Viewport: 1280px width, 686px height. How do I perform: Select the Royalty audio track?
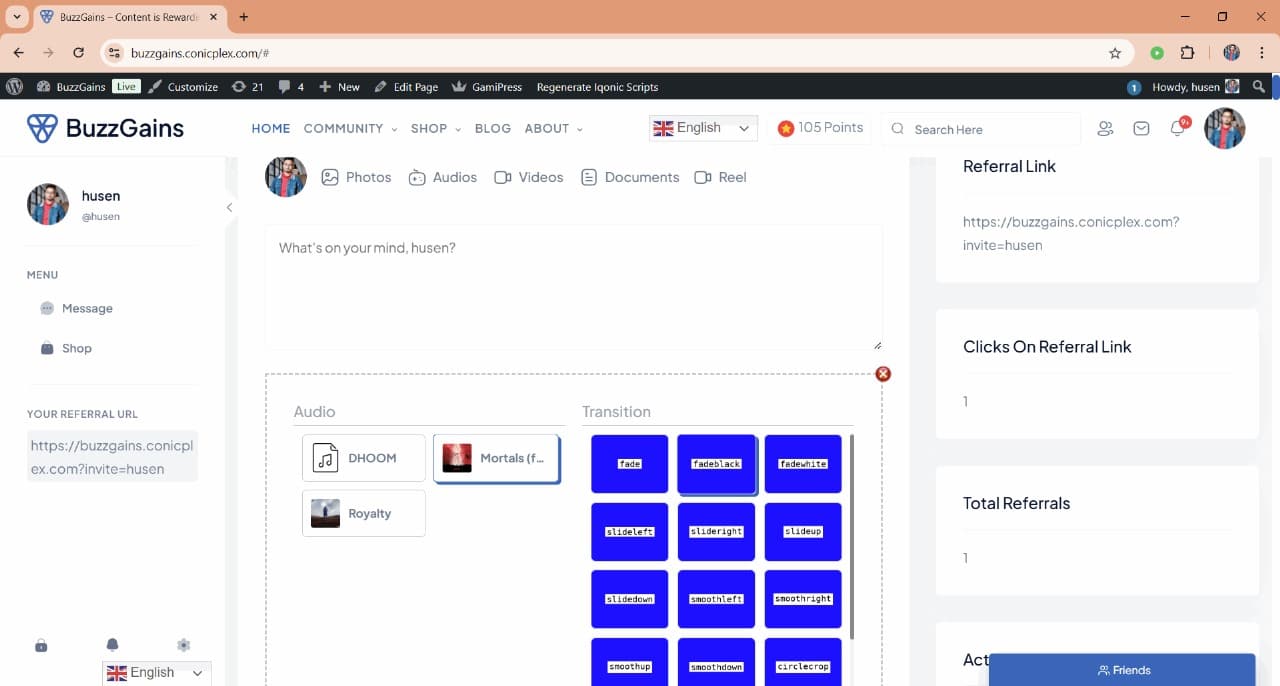[364, 514]
